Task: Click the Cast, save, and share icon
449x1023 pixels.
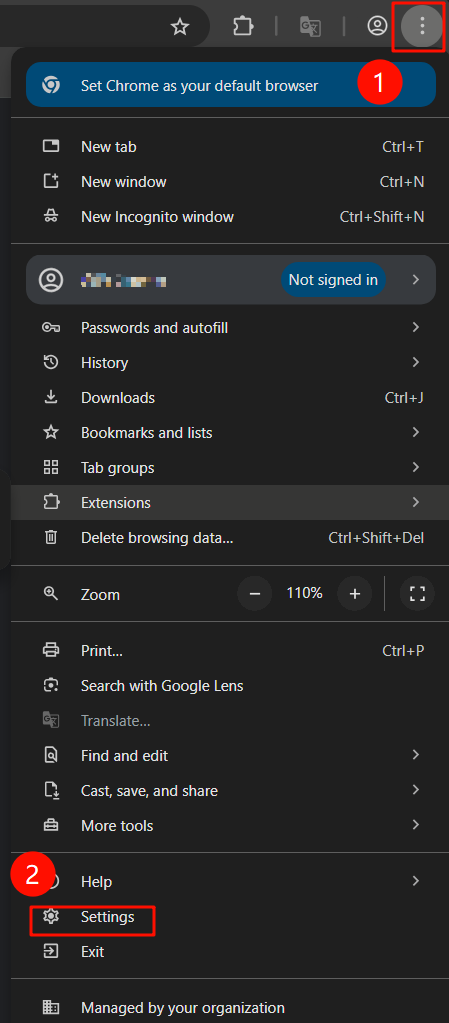Action: click(x=51, y=791)
